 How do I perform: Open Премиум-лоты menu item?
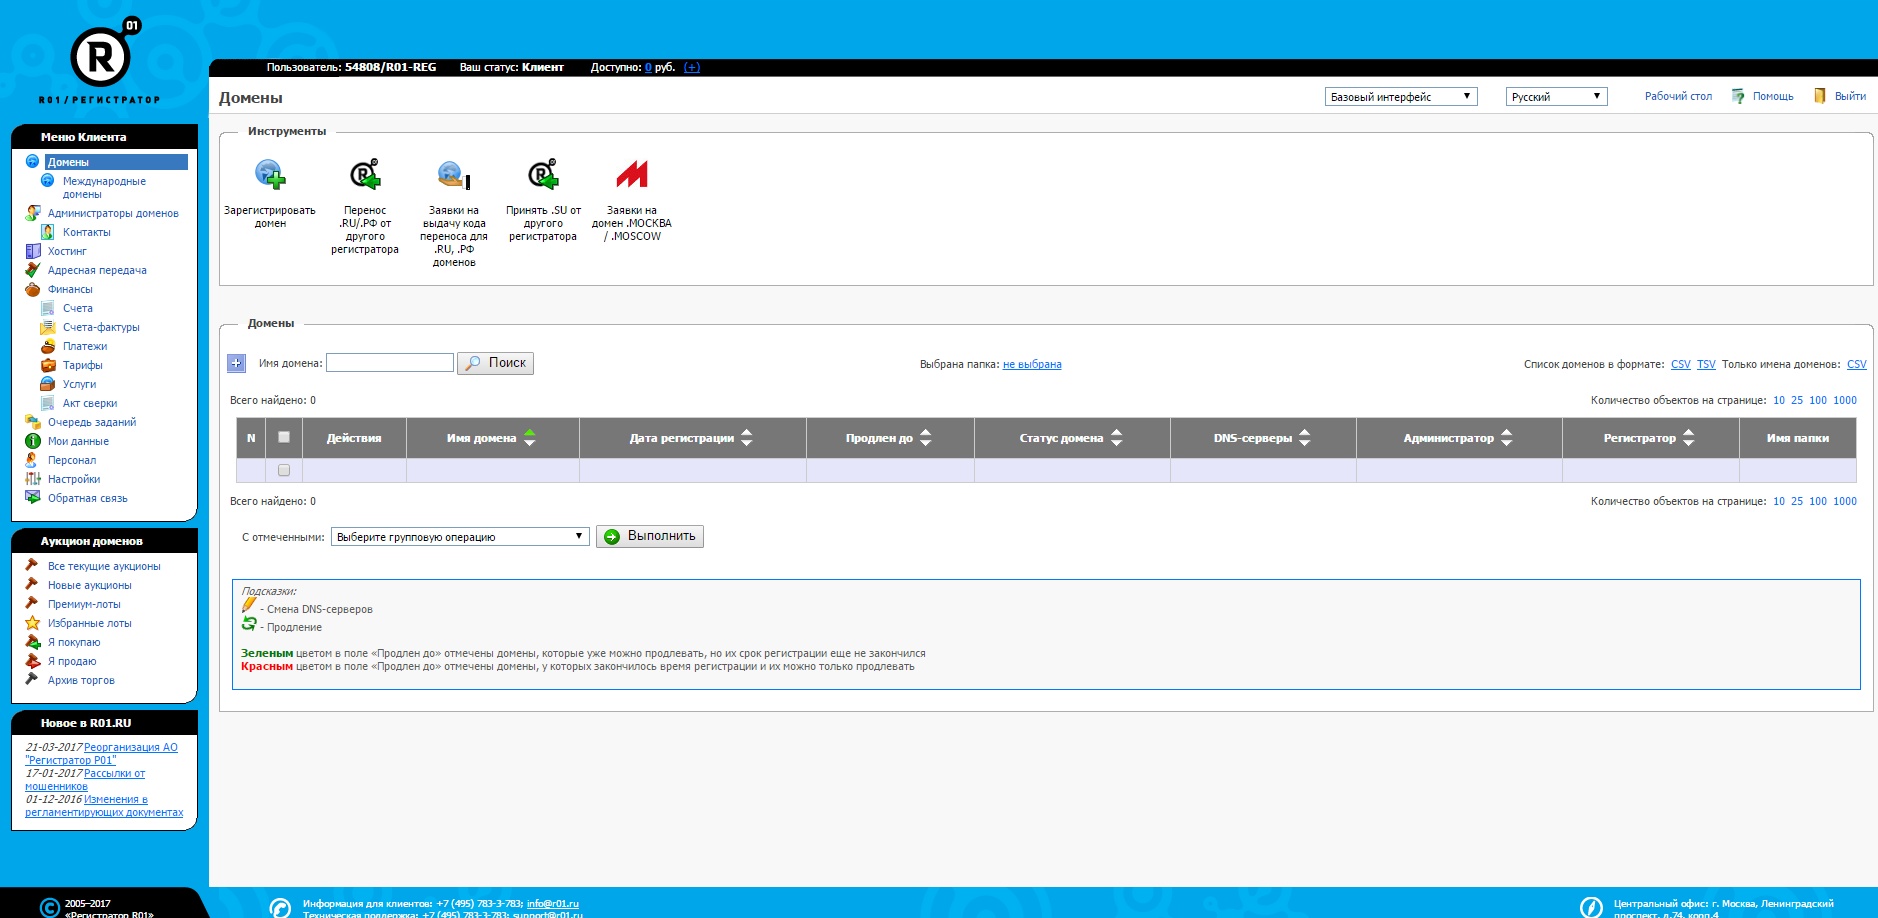point(84,604)
